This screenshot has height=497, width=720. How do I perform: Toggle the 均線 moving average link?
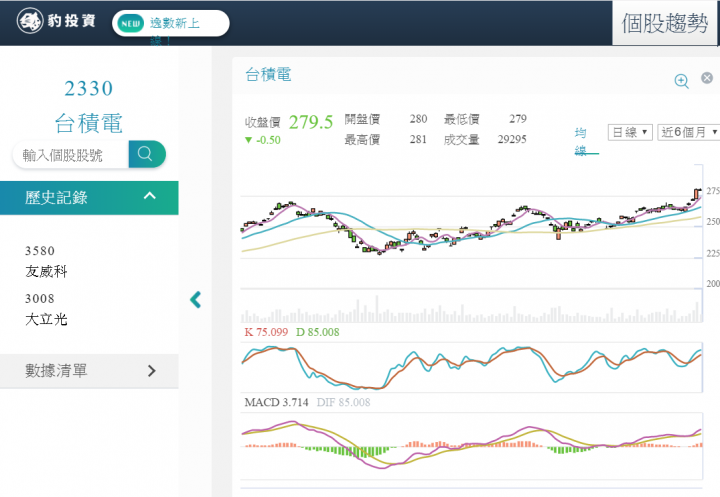point(580,142)
